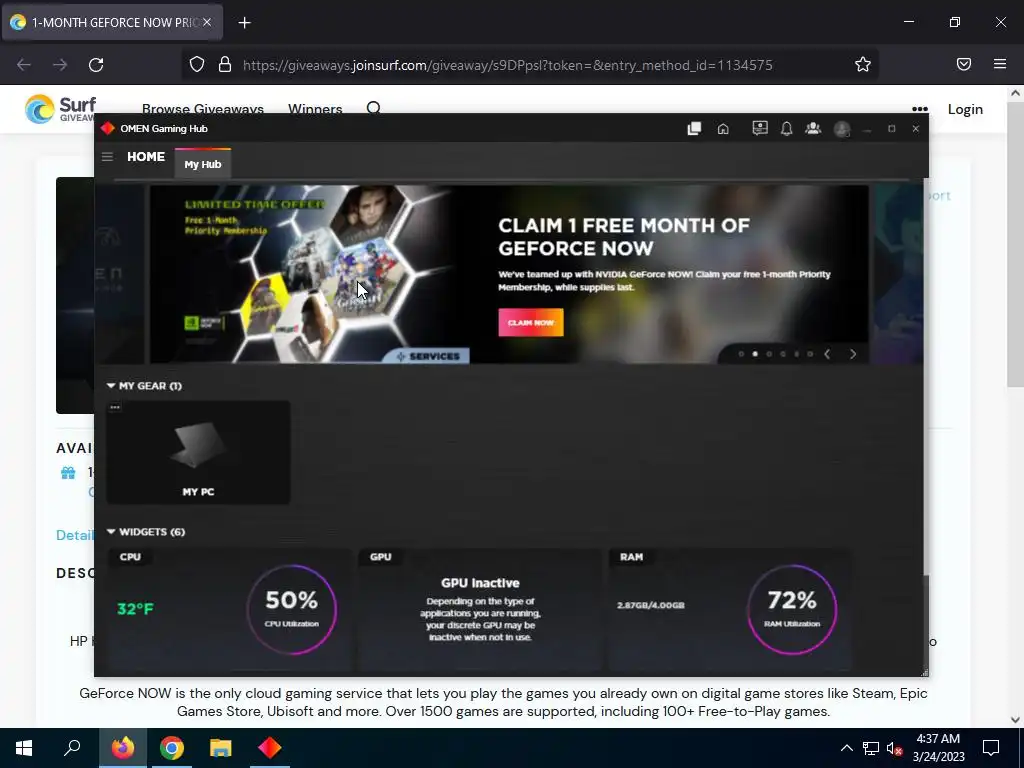Open Browse Giveaways in Surf site nav
This screenshot has height=768, width=1024.
202,109
